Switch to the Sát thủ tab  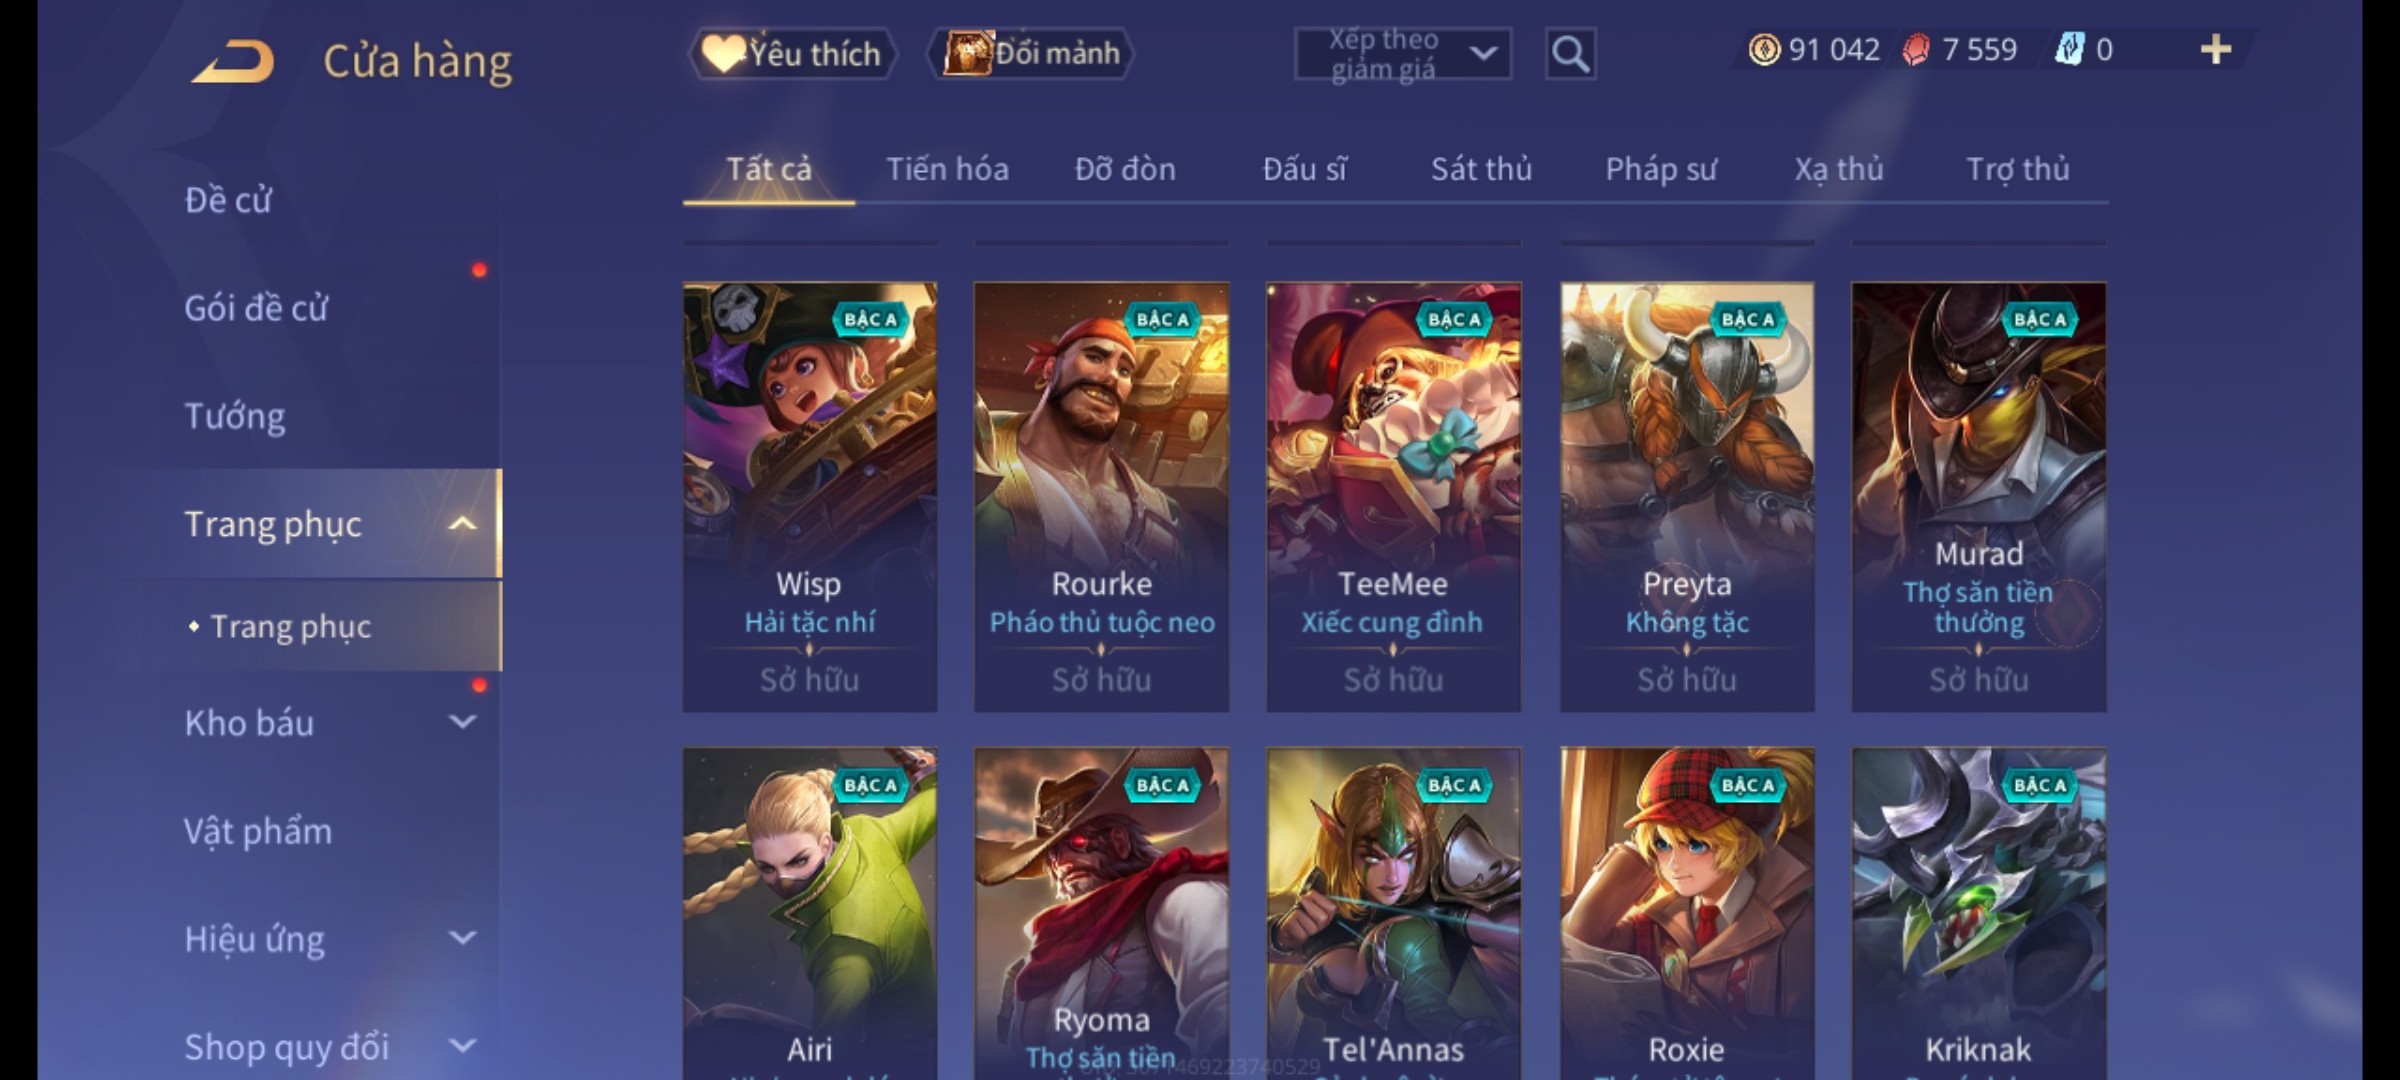tap(1481, 169)
